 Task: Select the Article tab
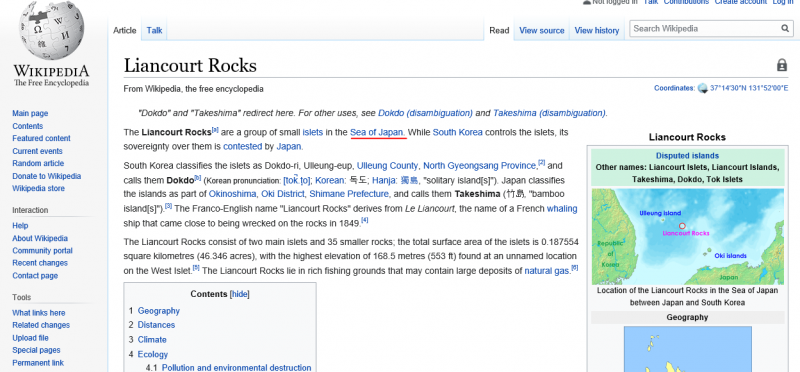tap(124, 31)
